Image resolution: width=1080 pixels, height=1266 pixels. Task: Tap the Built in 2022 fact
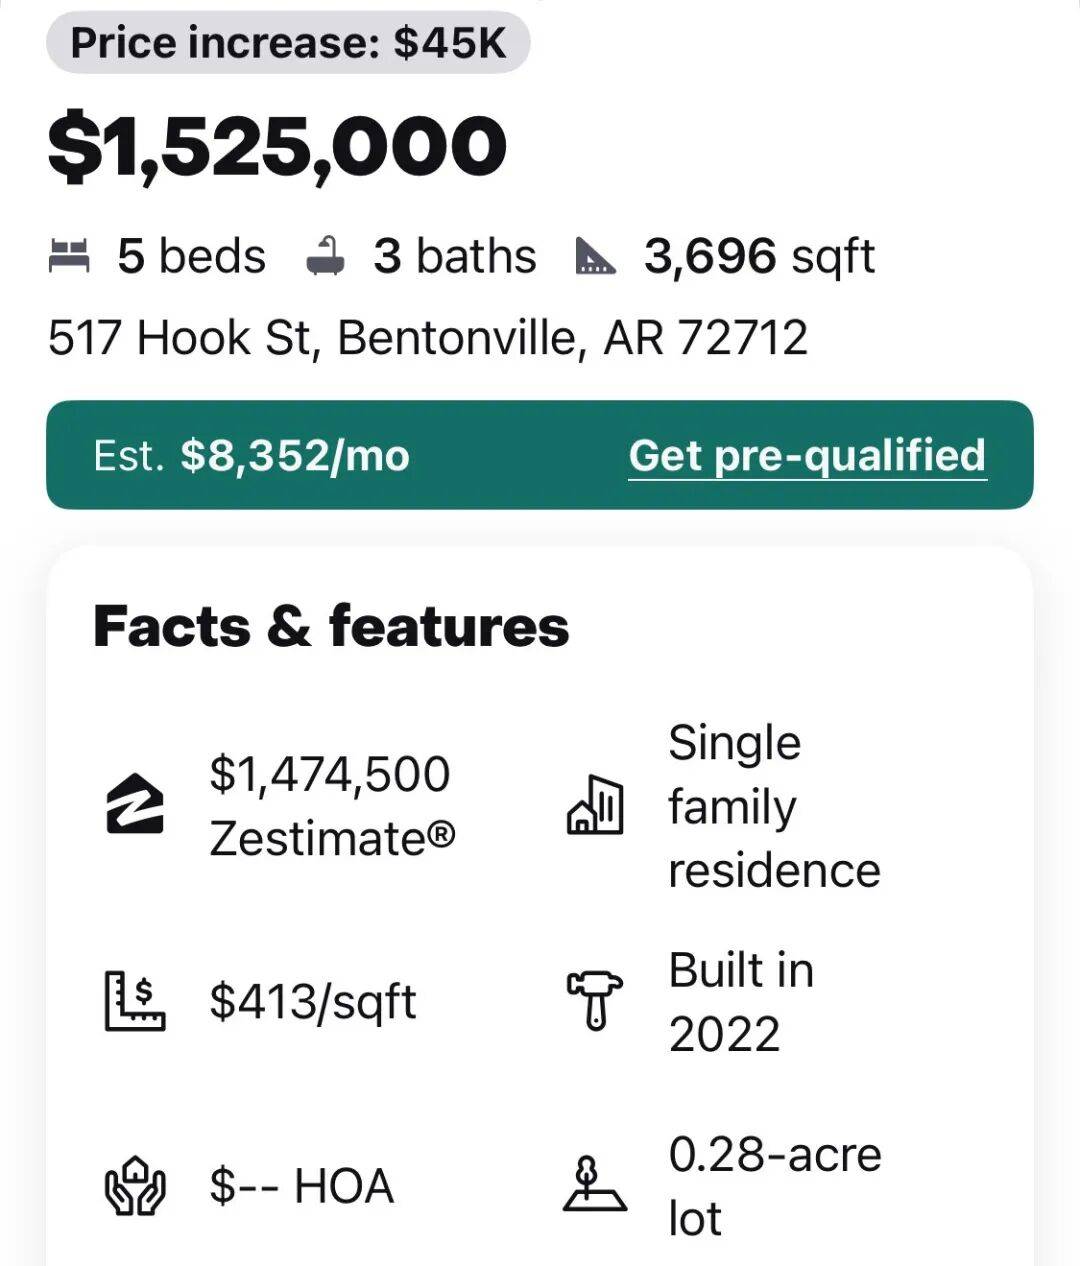coord(741,1001)
